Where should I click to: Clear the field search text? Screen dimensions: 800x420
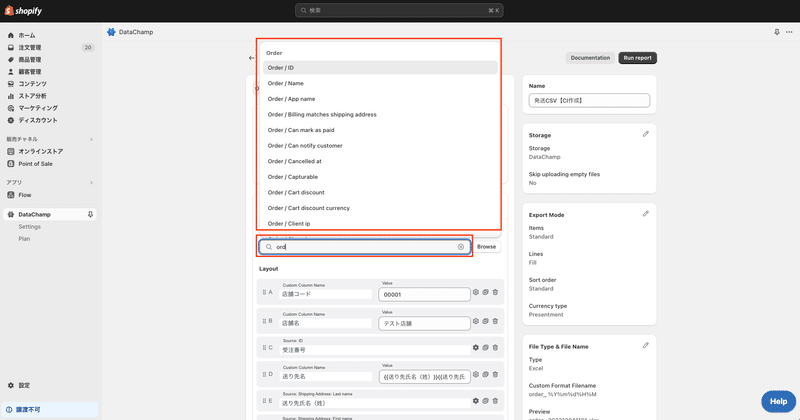tap(461, 246)
